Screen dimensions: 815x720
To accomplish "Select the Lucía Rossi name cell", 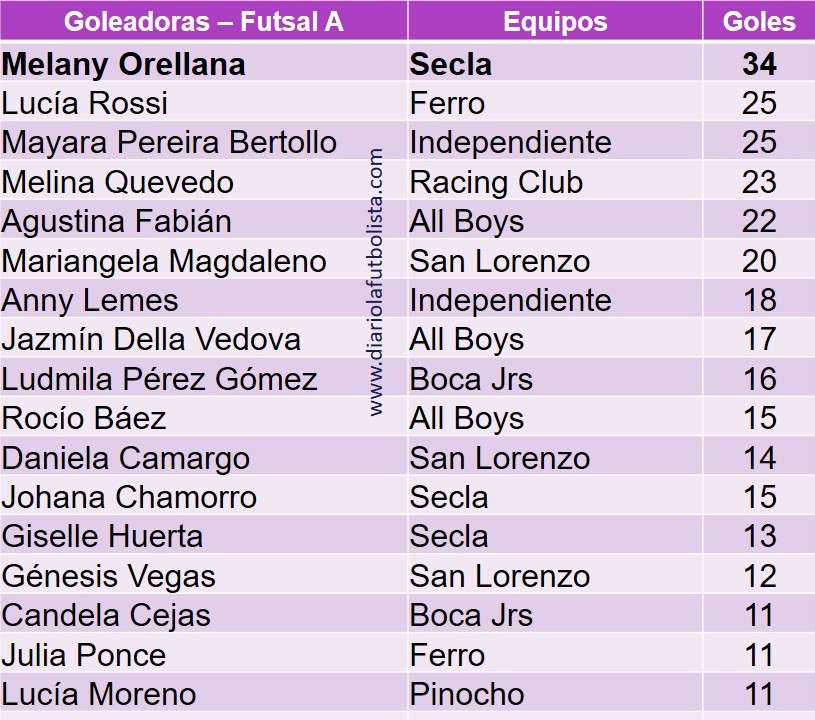I will coord(85,103).
